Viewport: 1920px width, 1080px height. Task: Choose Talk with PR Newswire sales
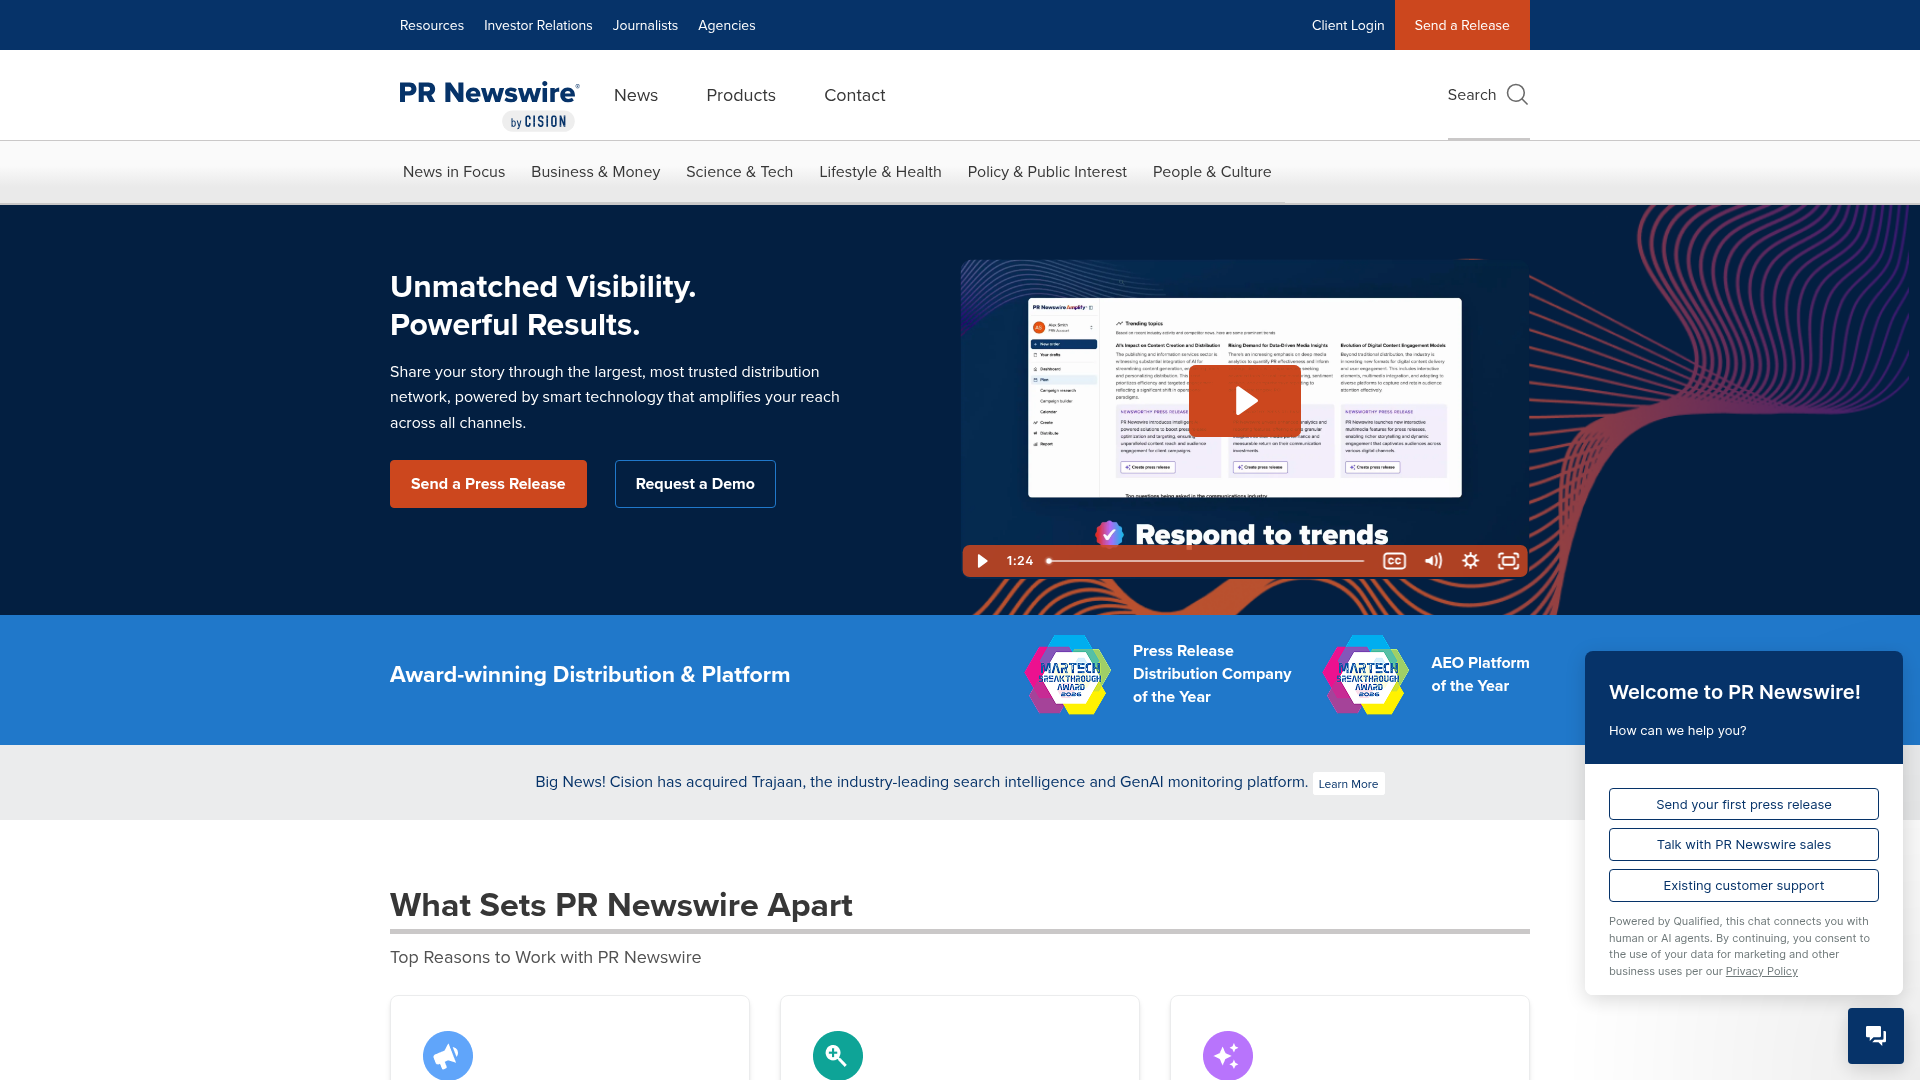coord(1744,844)
